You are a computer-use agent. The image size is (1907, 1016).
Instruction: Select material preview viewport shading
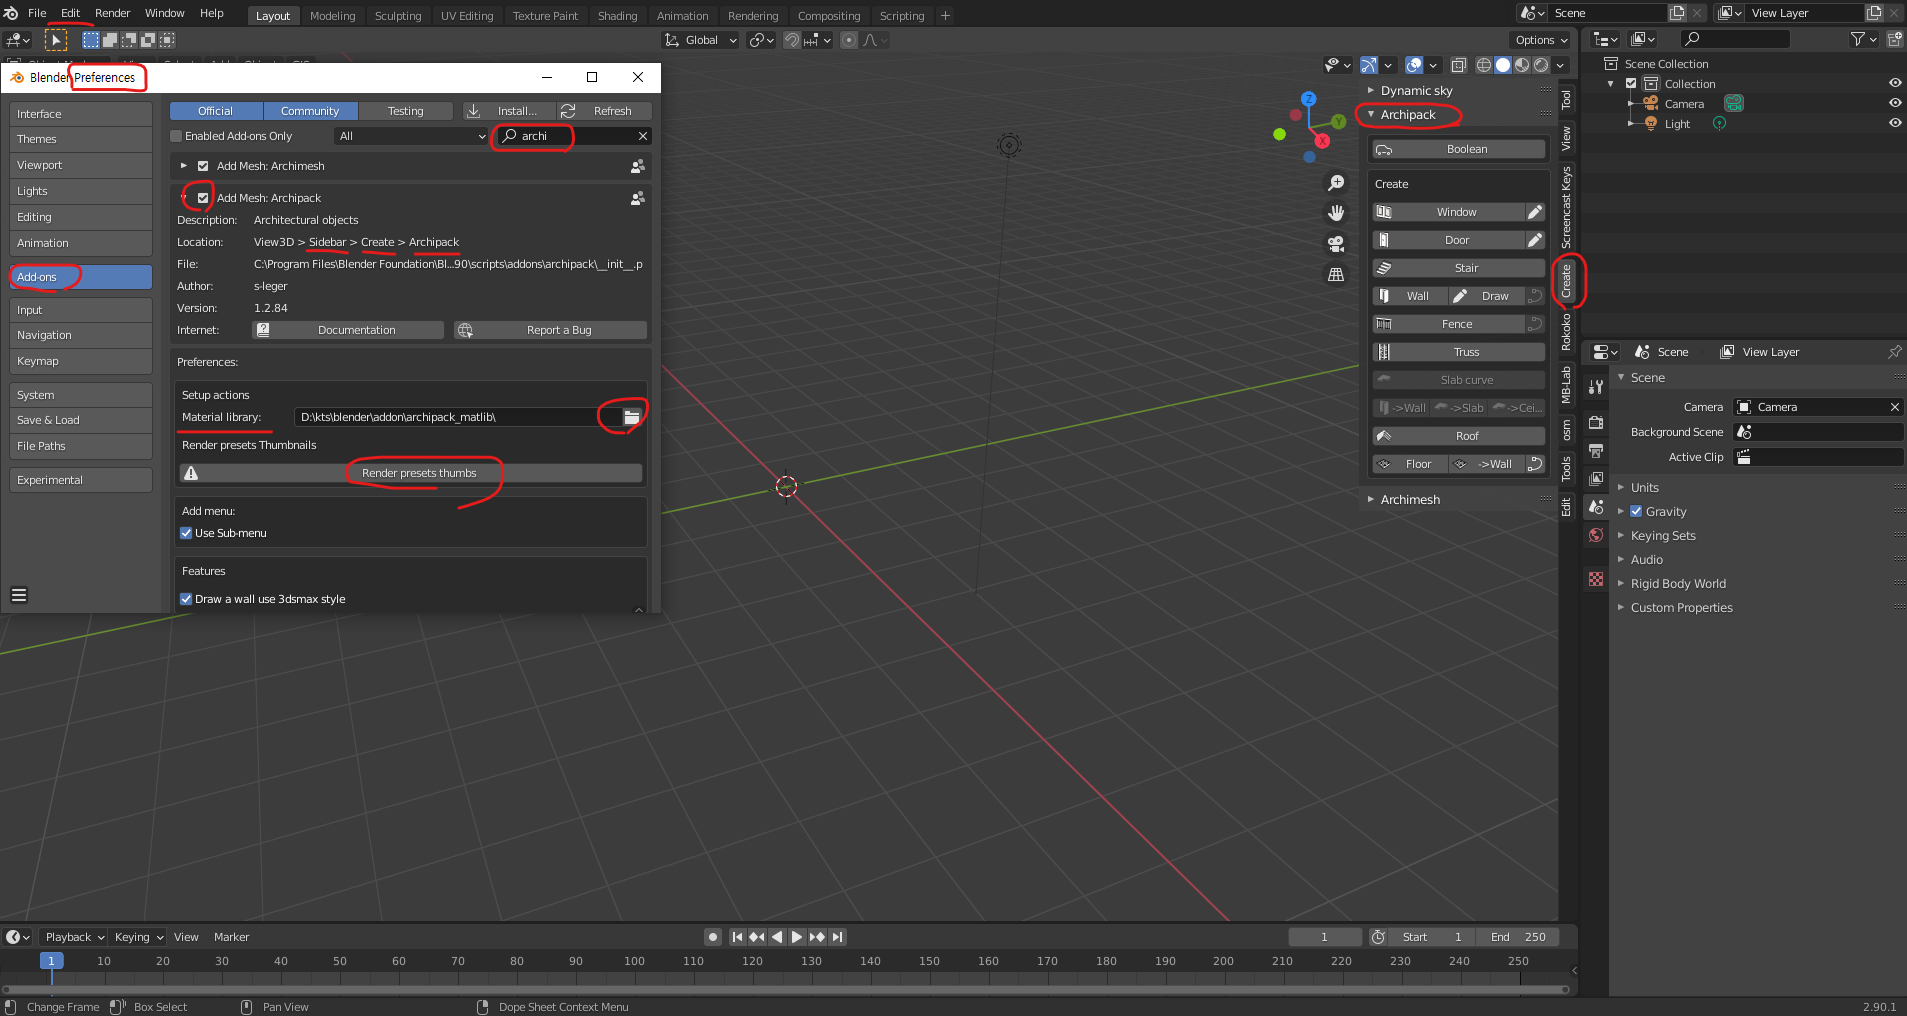click(1522, 65)
